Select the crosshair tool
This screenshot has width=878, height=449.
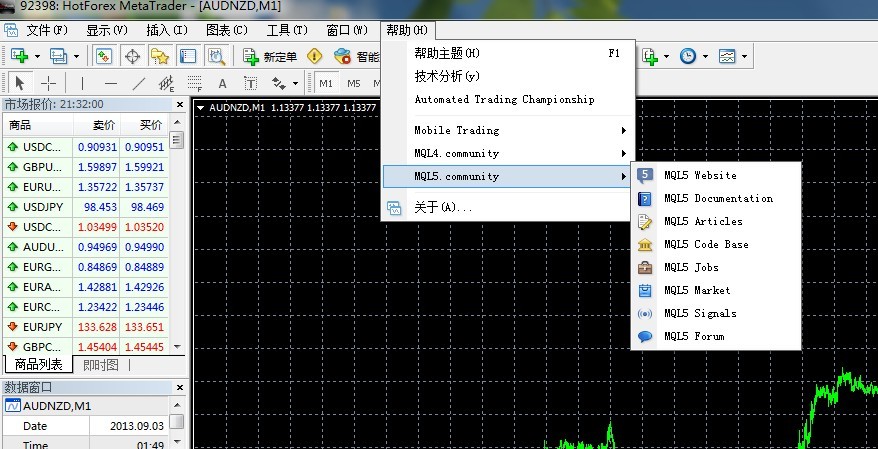click(49, 84)
